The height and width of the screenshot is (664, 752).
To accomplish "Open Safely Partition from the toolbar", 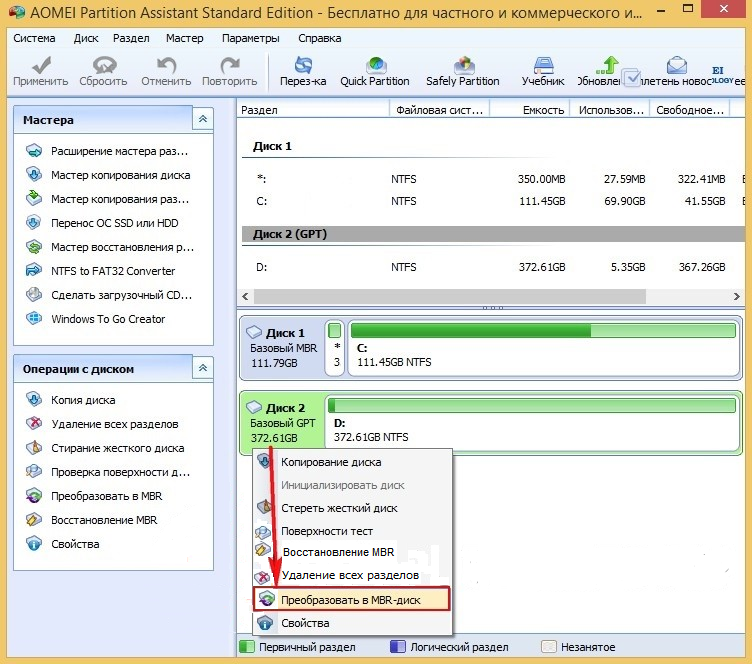I will point(463,71).
